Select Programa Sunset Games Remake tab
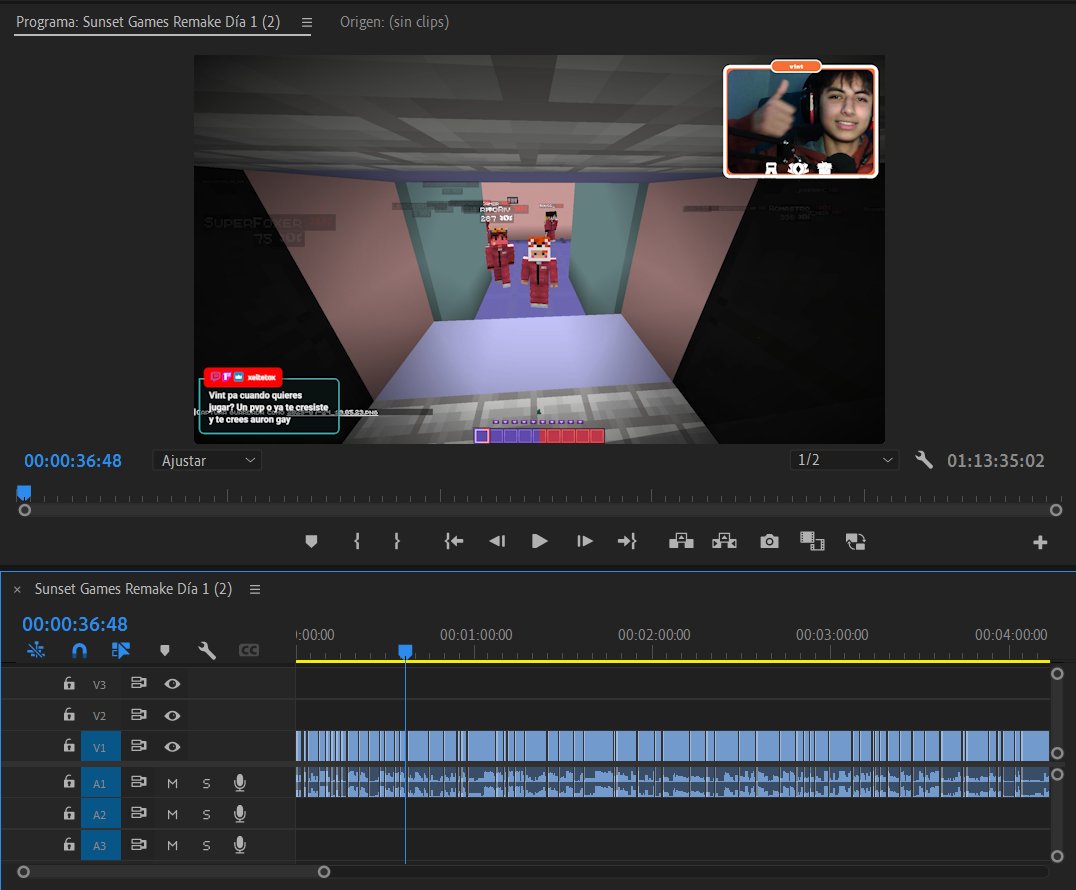Image resolution: width=1076 pixels, height=890 pixels. pos(148,22)
